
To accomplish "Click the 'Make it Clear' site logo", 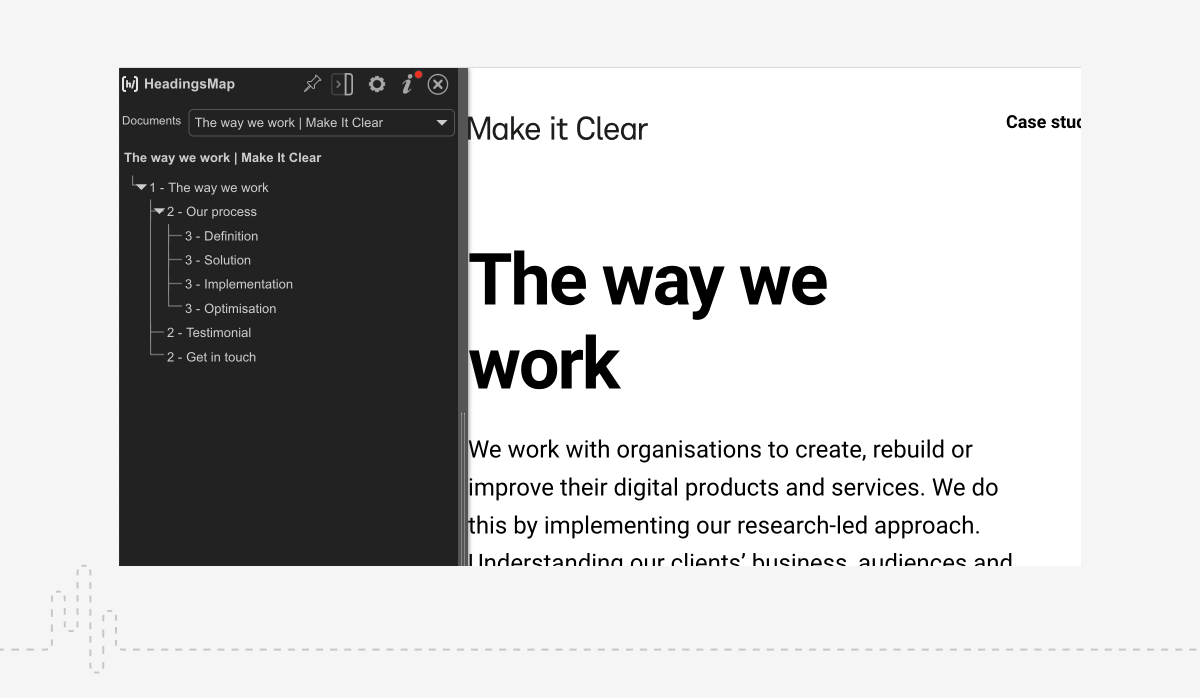I will coord(557,129).
